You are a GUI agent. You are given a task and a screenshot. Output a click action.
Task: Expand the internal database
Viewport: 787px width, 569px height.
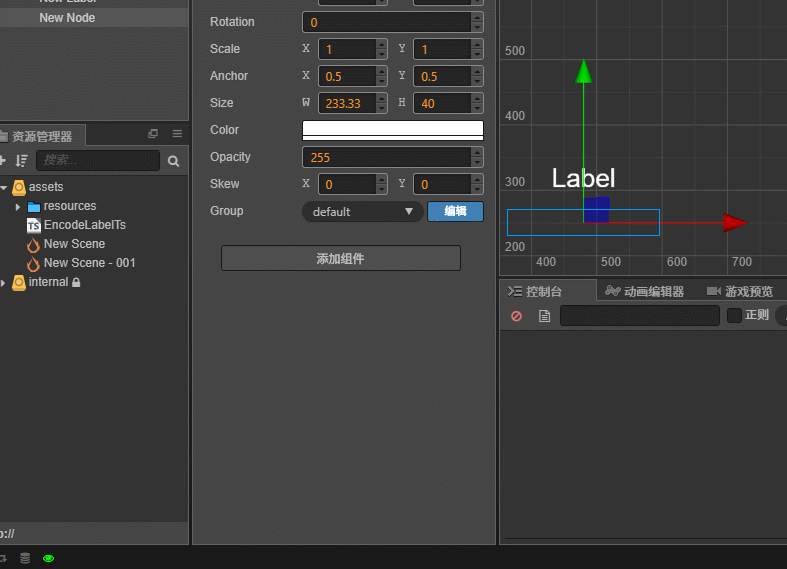3,283
